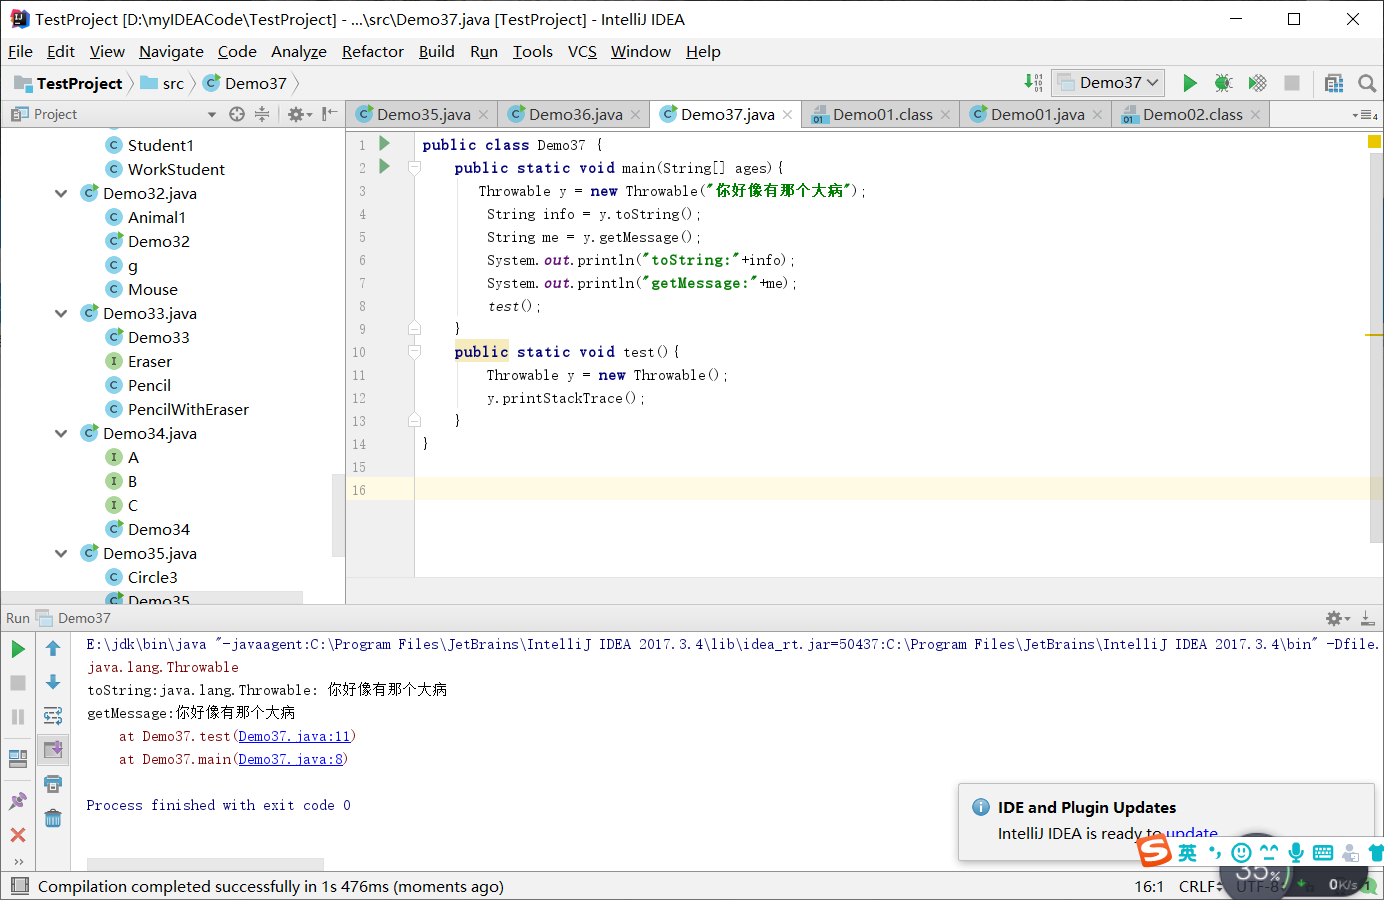Screen dimensions: 1384x900
Task: Move down the stack trace arrow
Action: [x=53, y=682]
